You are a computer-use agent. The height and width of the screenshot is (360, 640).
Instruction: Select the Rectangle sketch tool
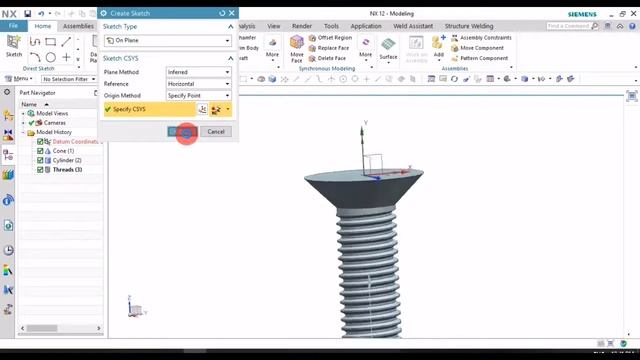pos(51,42)
